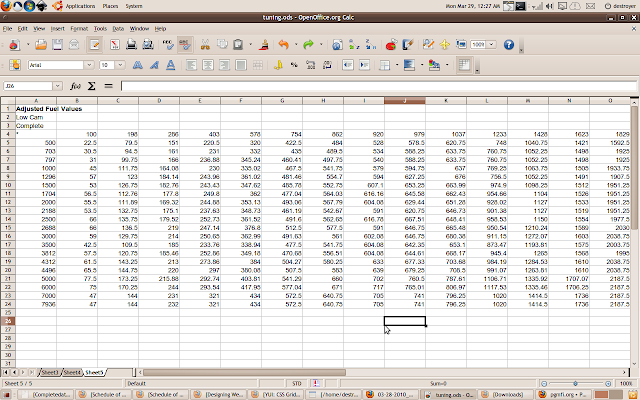The image size is (640, 400).
Task: Toggle italic formatting
Action: 152,65
